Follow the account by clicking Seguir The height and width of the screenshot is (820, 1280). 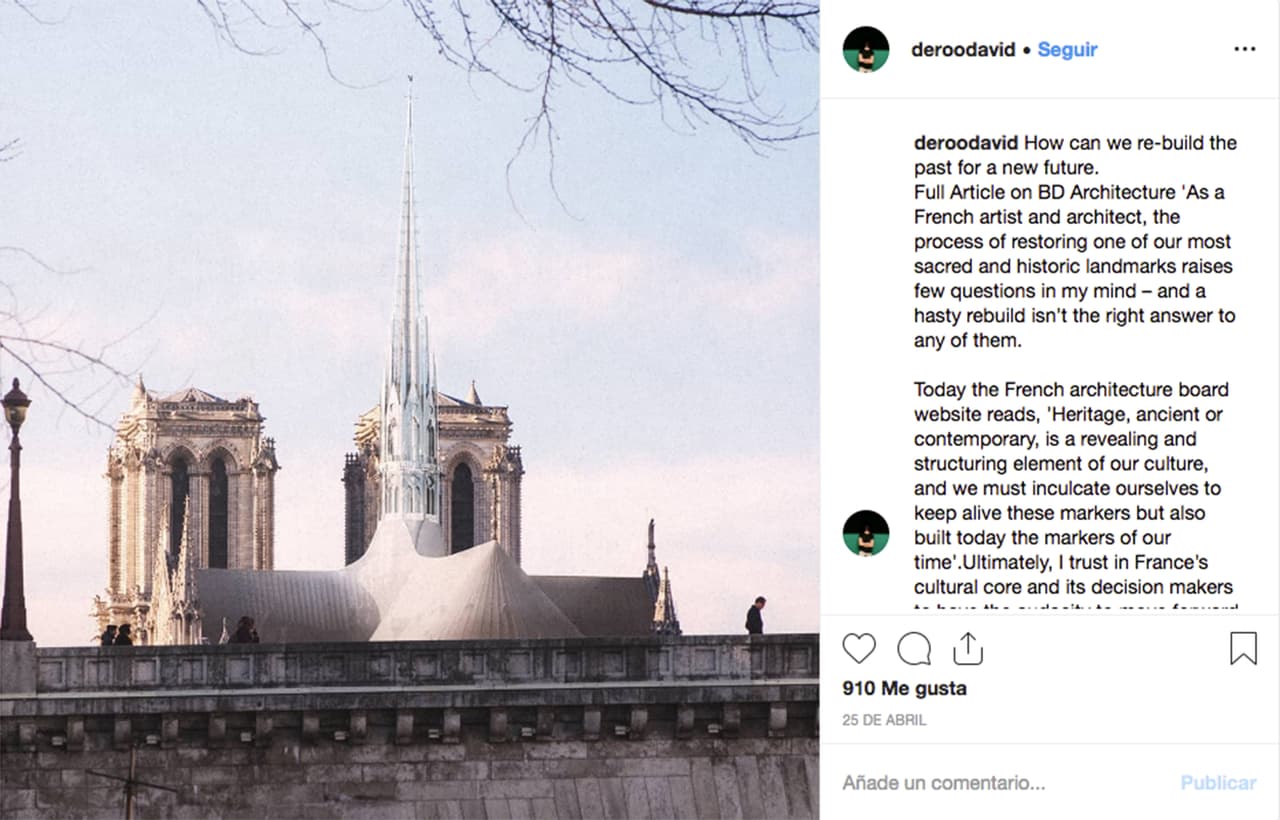(1066, 48)
